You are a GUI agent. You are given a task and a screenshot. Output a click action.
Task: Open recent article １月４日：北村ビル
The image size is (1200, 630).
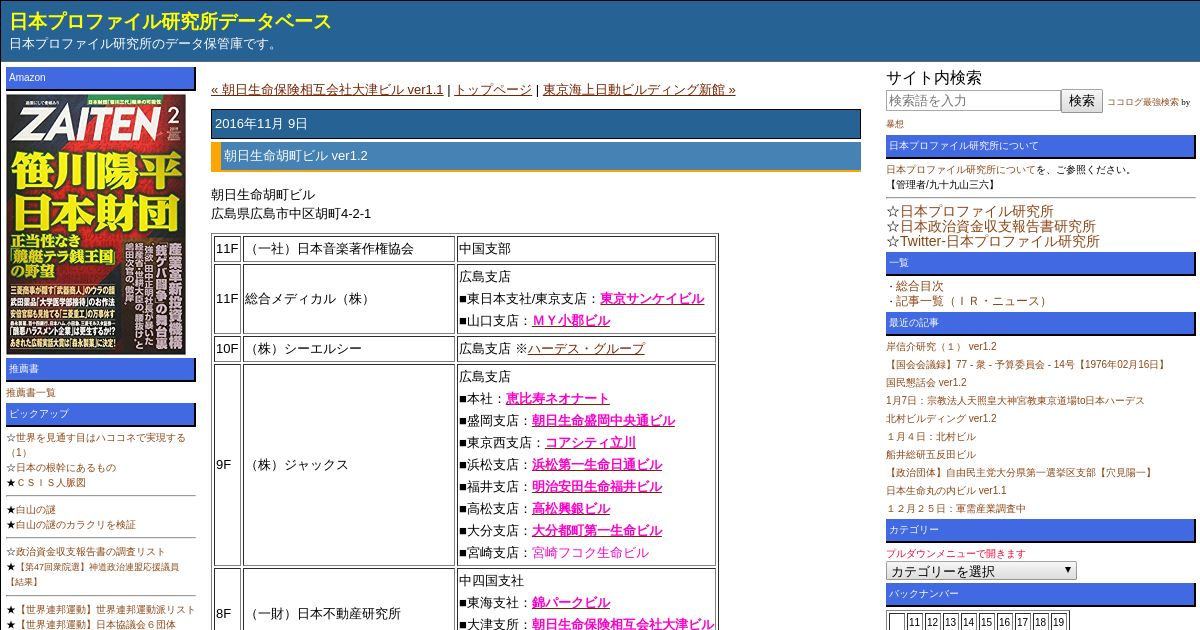coord(931,436)
